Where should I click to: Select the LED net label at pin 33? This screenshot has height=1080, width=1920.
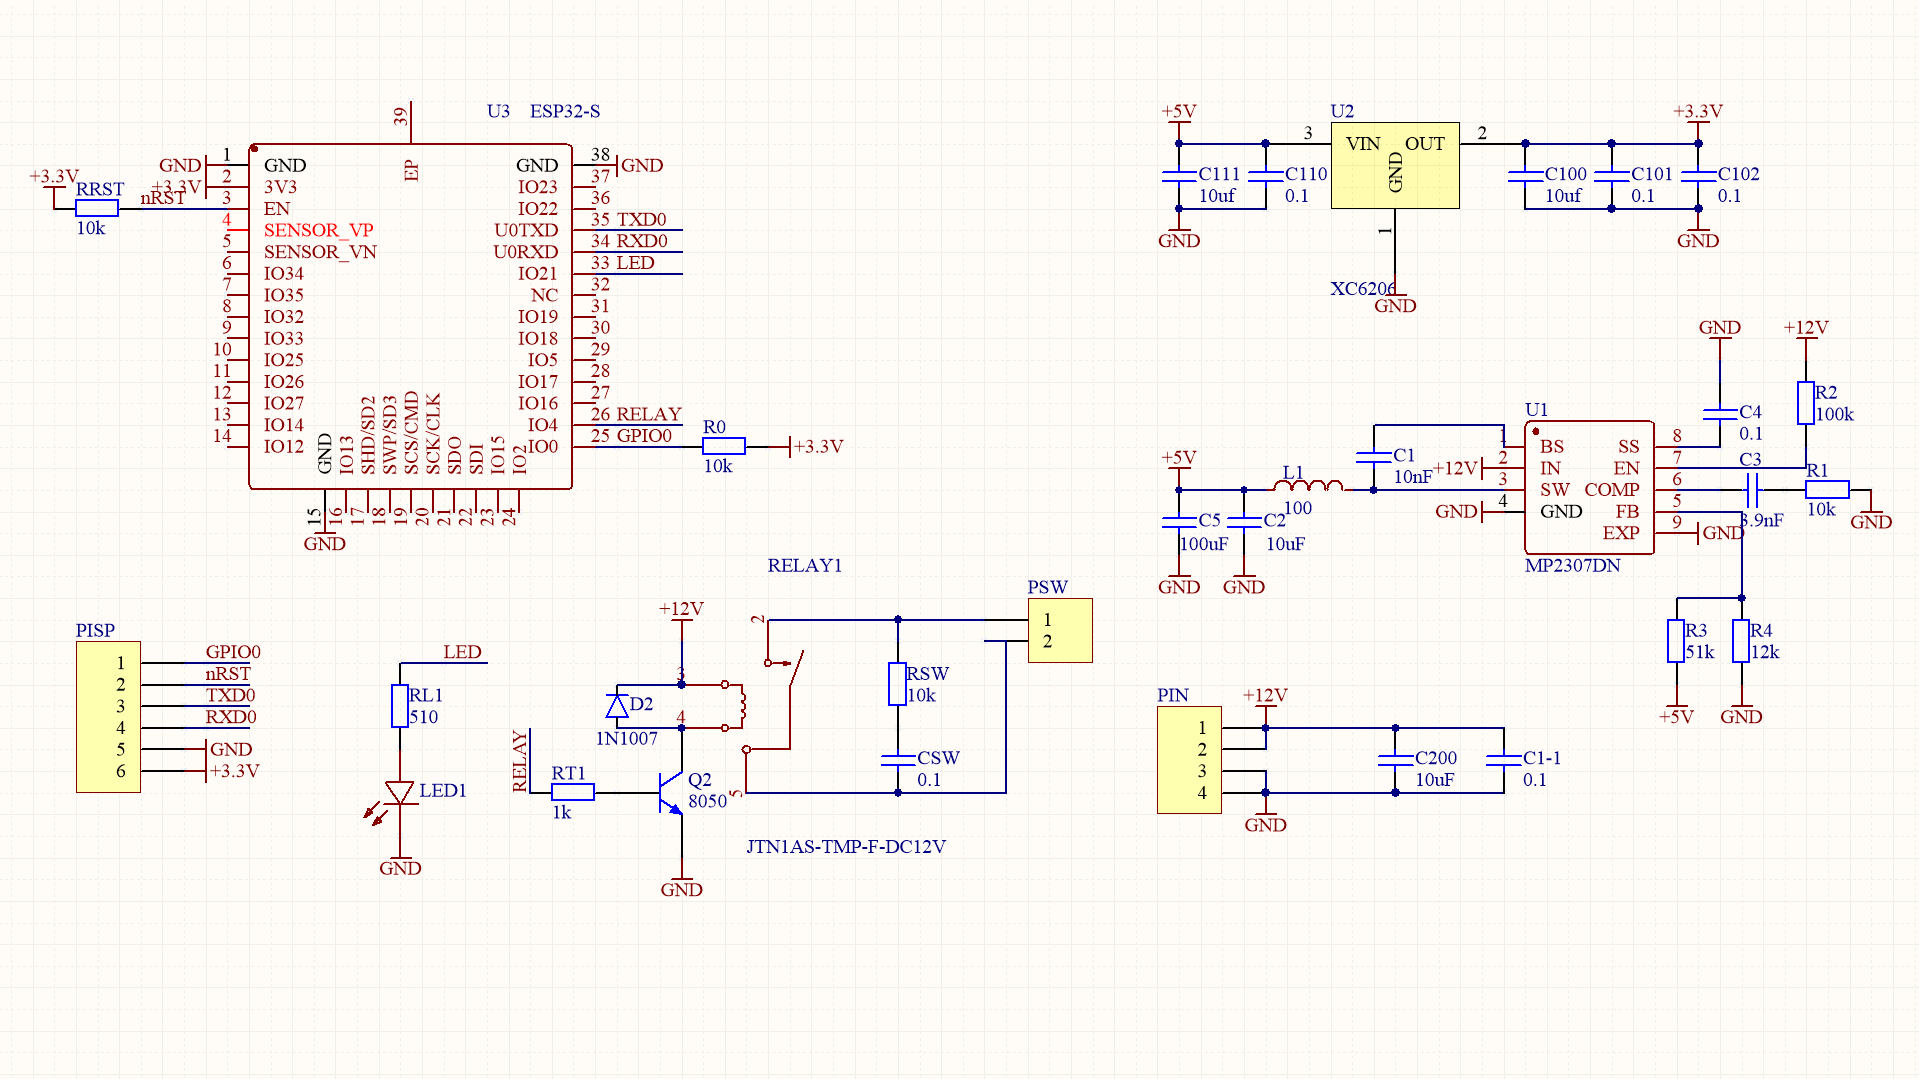[x=635, y=262]
